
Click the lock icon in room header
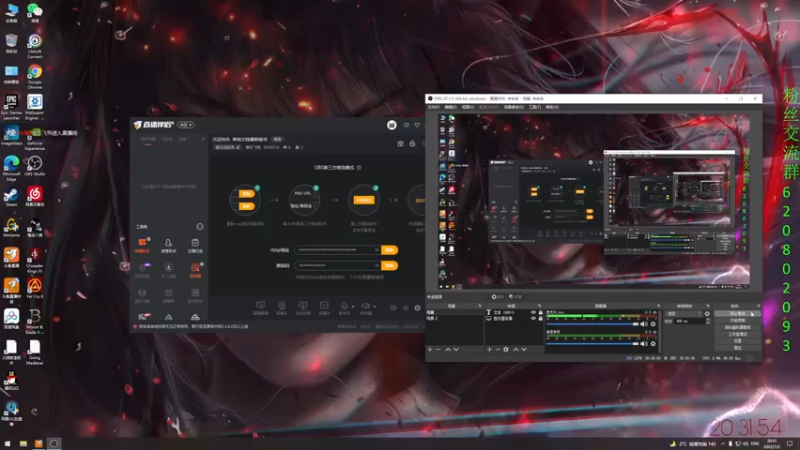[x=412, y=144]
